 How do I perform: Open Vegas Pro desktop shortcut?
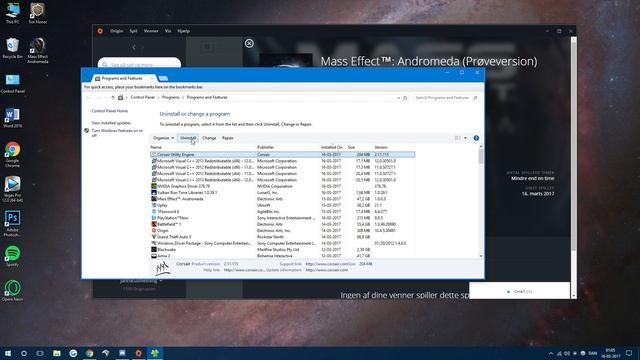point(12,189)
